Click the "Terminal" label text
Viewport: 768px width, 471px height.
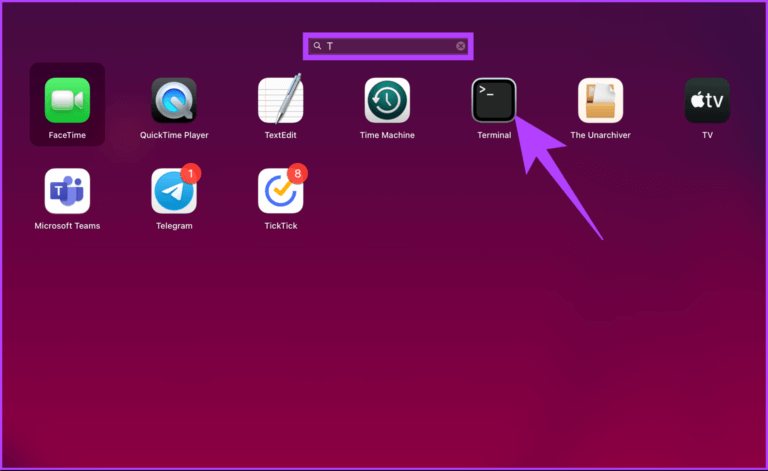pos(494,135)
